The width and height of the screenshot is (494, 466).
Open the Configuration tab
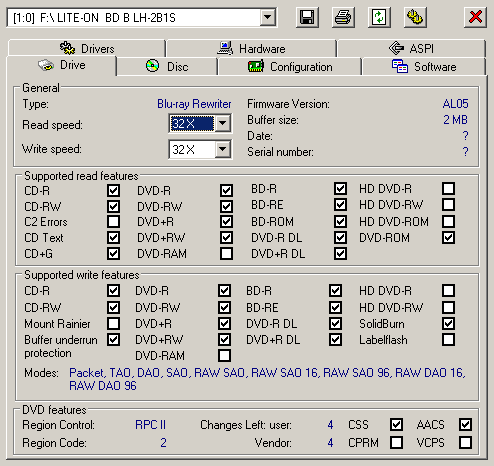pos(290,66)
